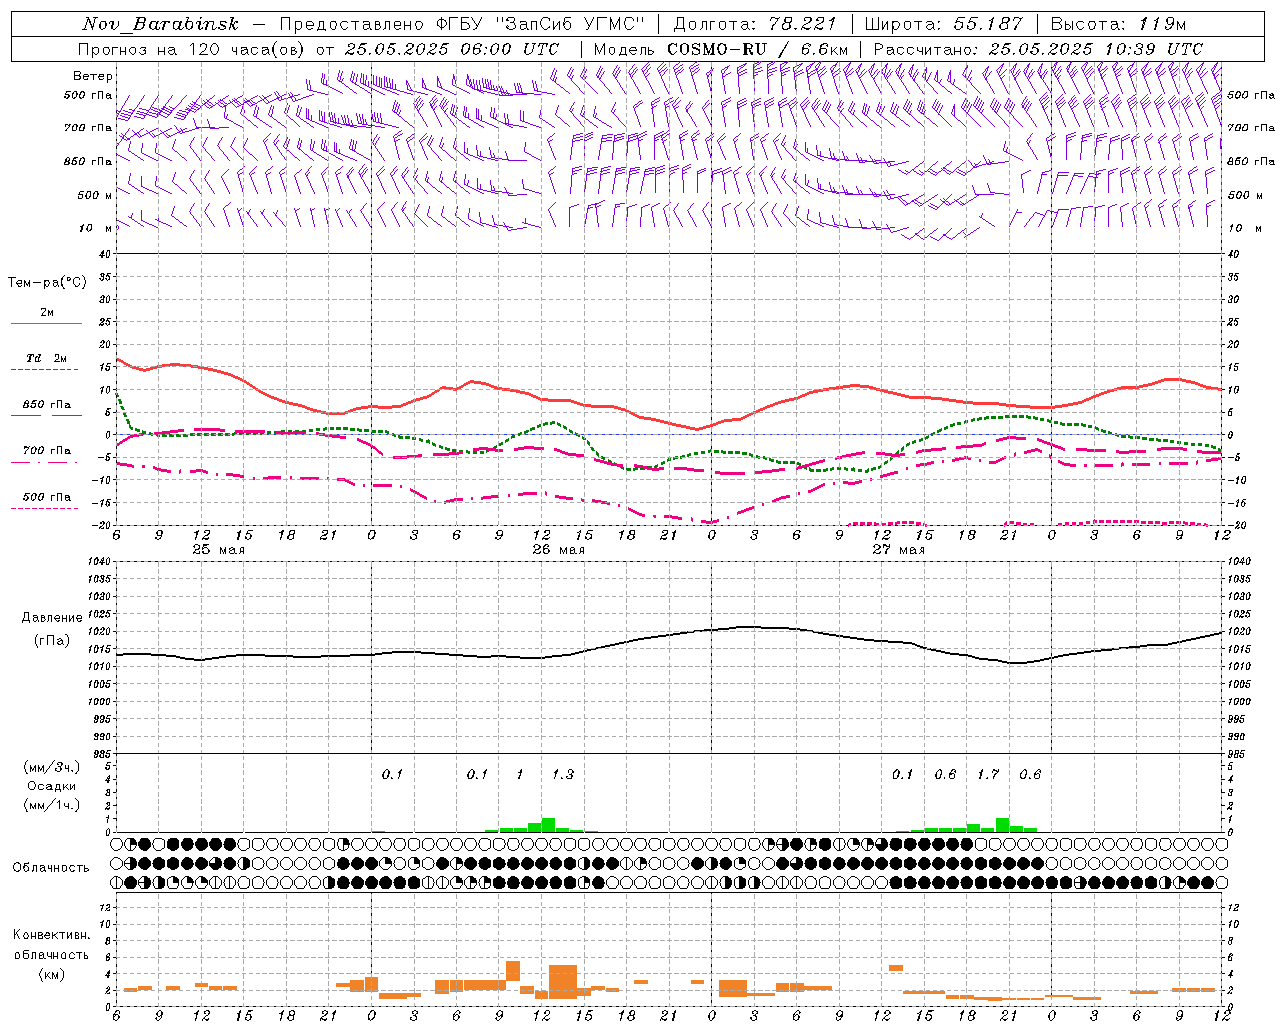Click the station title "Nov_Barabinsk"

[x=161, y=24]
